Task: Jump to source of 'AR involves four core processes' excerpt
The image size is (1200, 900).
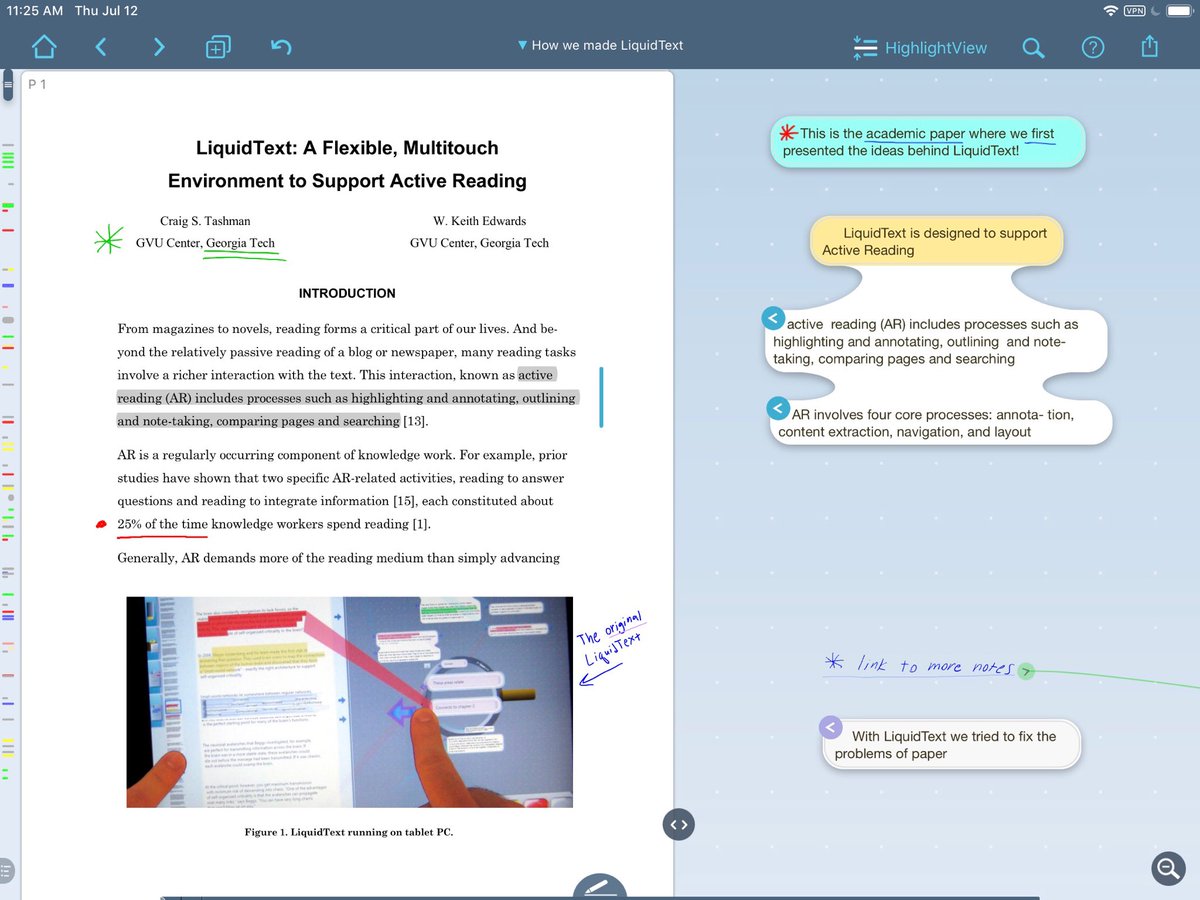Action: [777, 408]
